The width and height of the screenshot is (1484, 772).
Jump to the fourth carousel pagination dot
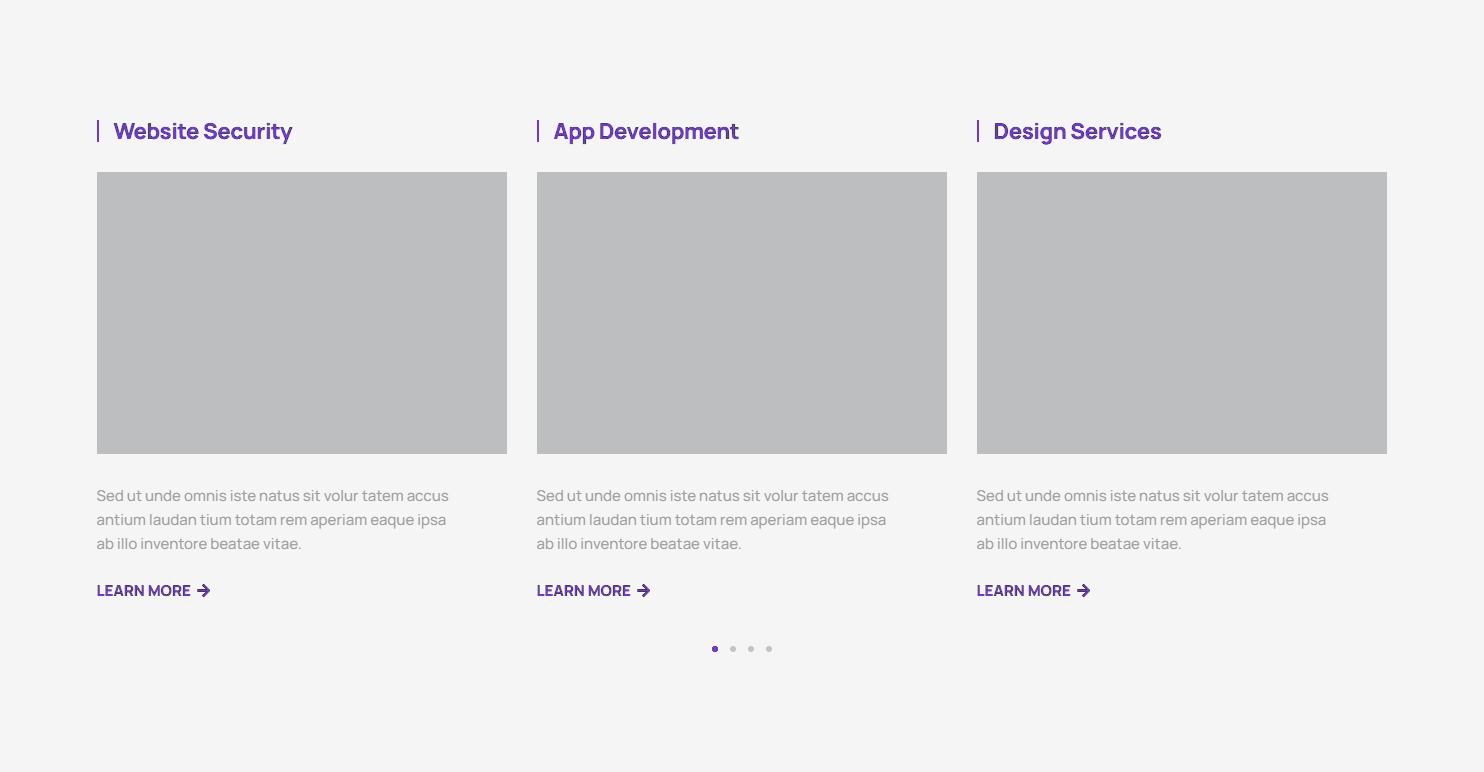tap(769, 649)
